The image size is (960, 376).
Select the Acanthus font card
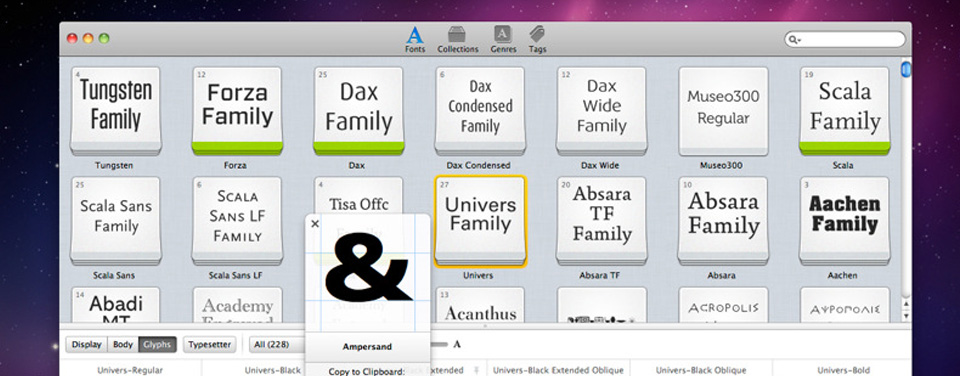coord(480,305)
